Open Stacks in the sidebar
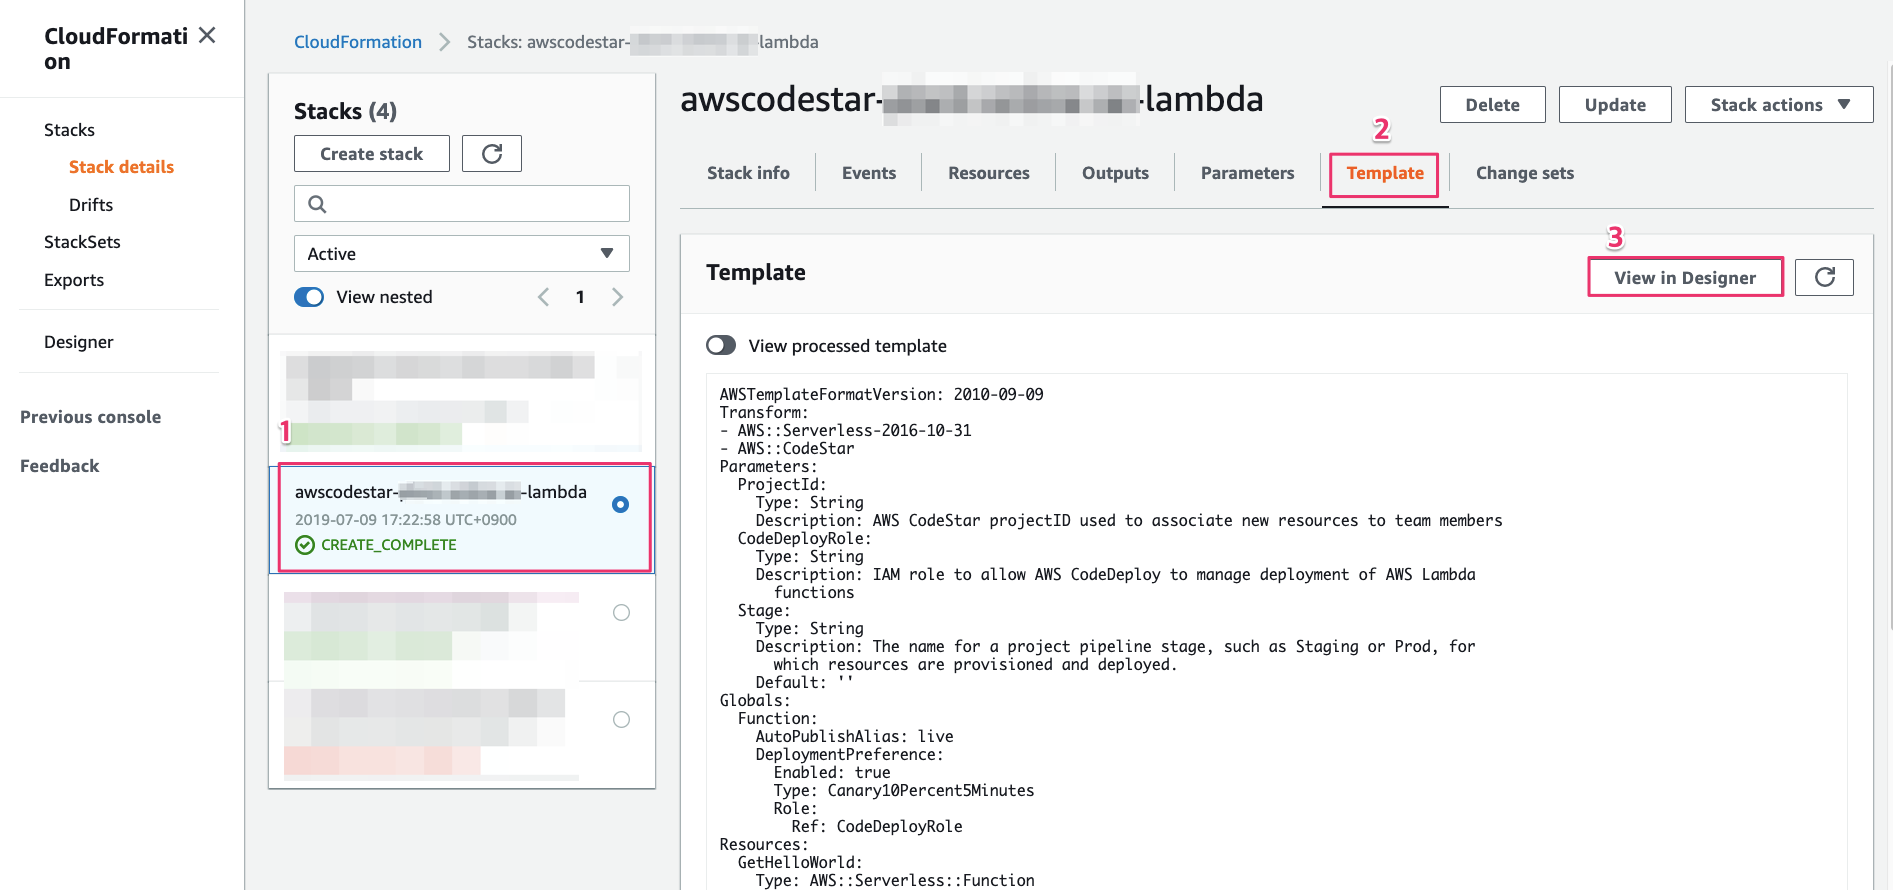1893x890 pixels. click(69, 130)
